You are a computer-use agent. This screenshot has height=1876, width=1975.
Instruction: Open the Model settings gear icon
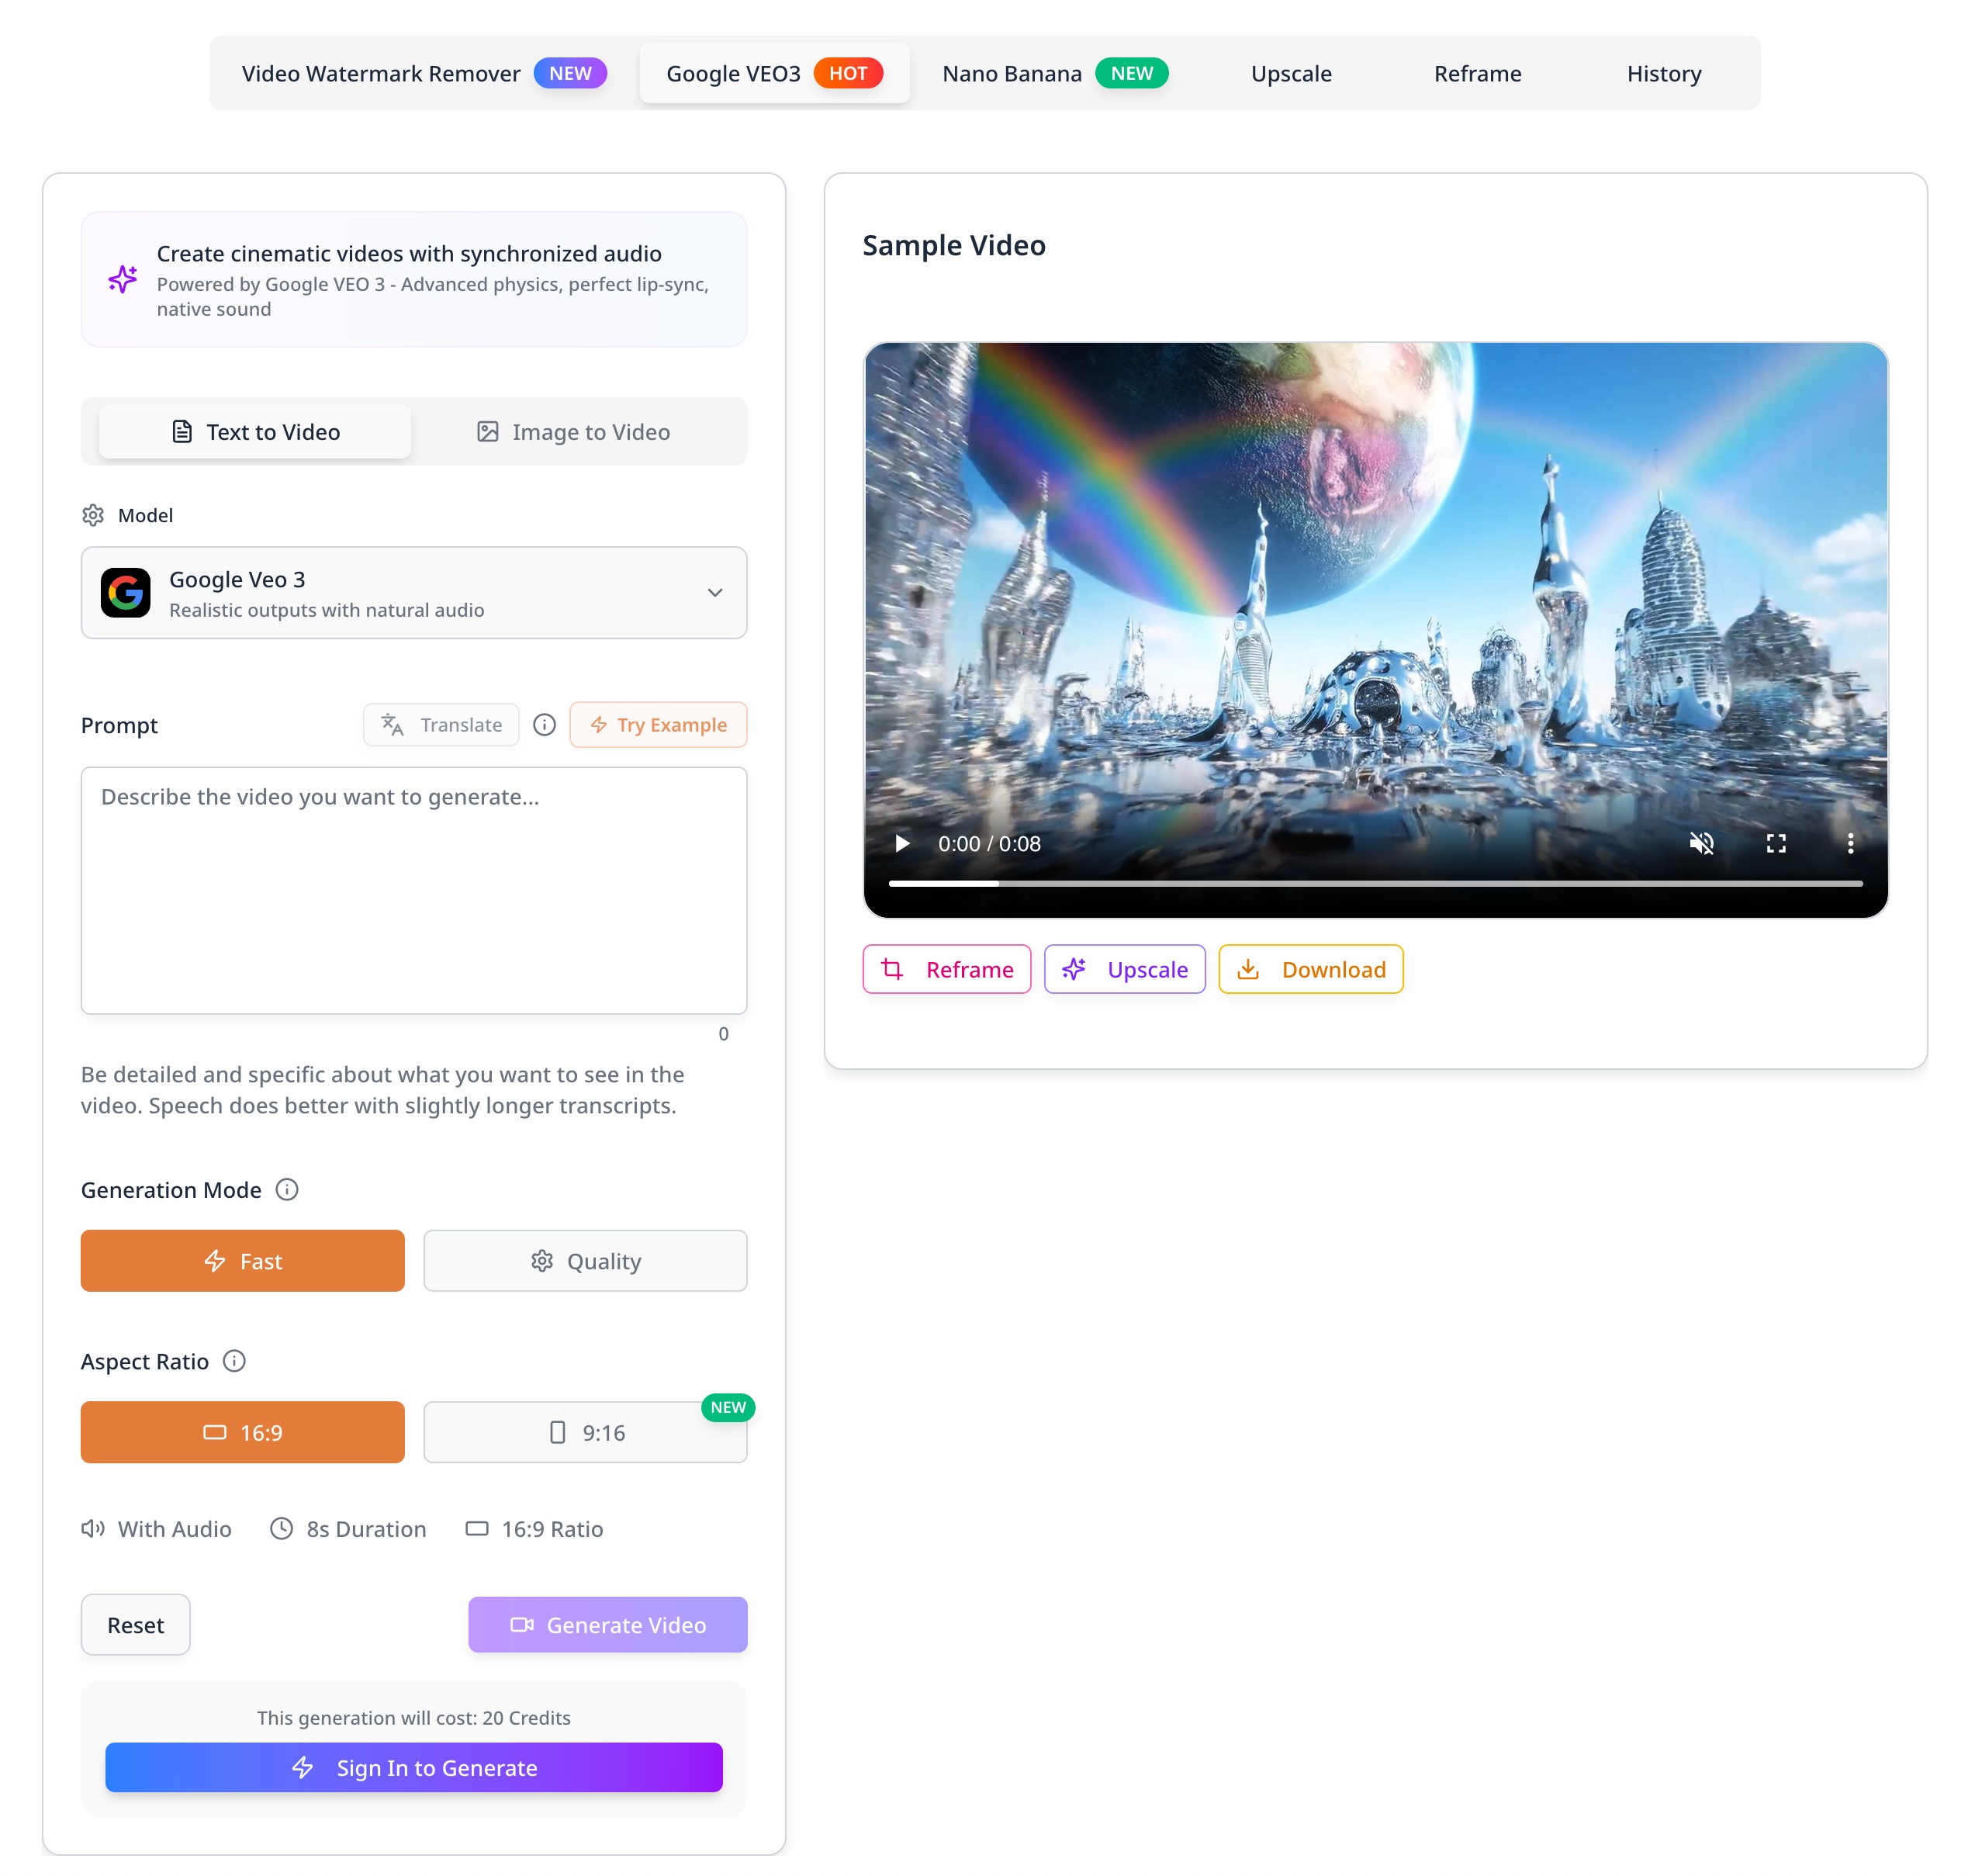[x=92, y=515]
